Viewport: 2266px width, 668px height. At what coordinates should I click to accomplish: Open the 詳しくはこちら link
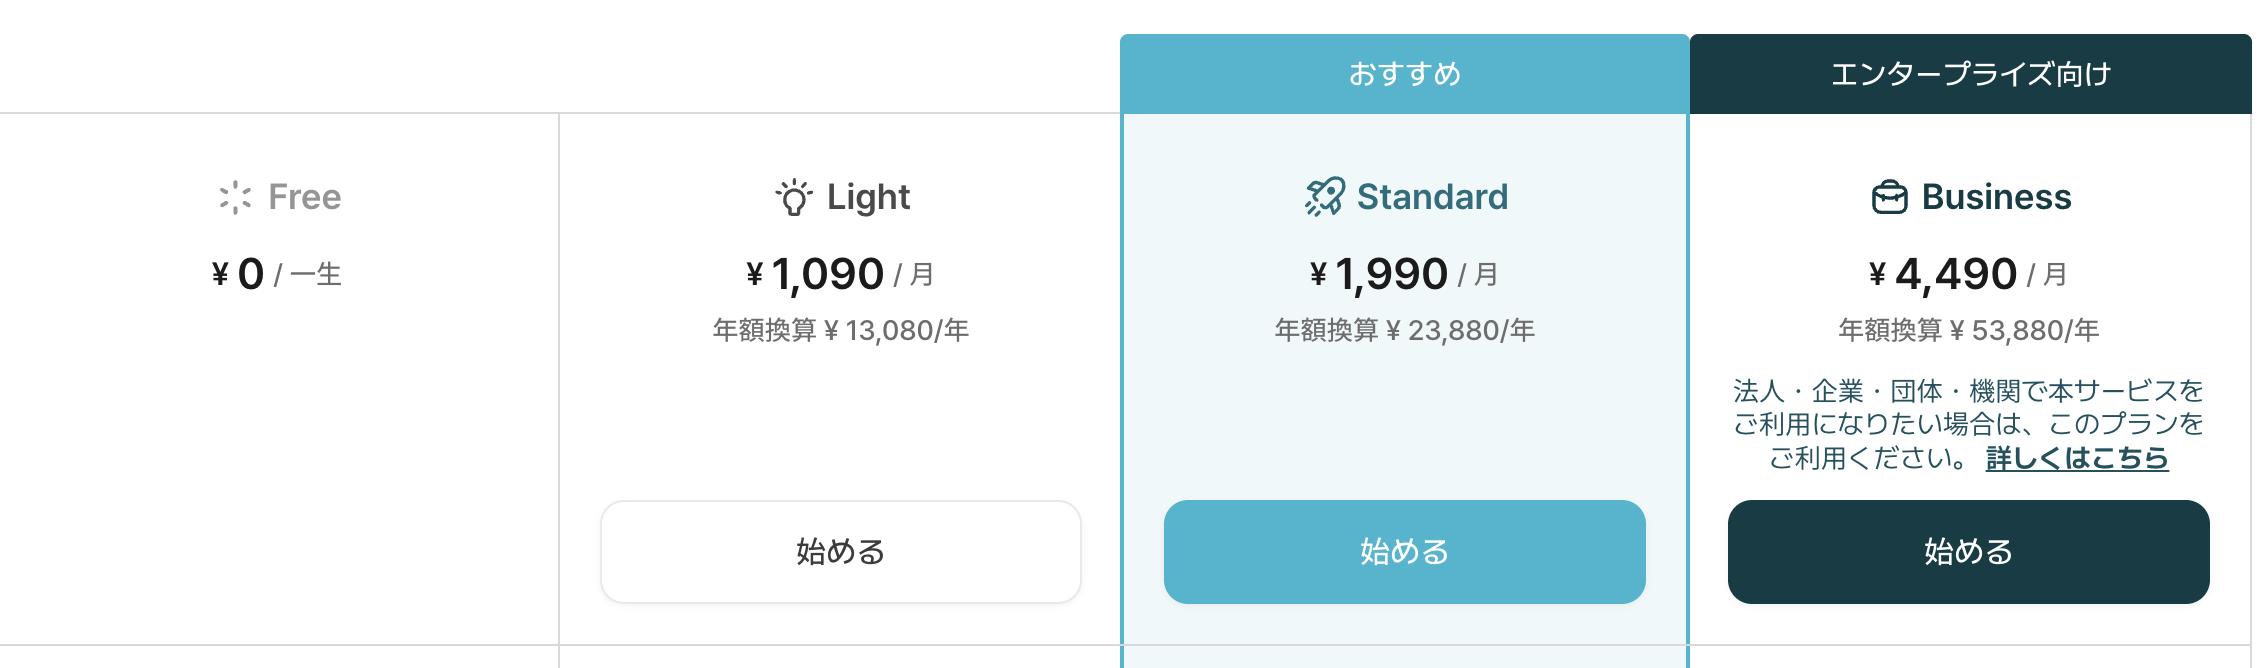pos(2077,458)
